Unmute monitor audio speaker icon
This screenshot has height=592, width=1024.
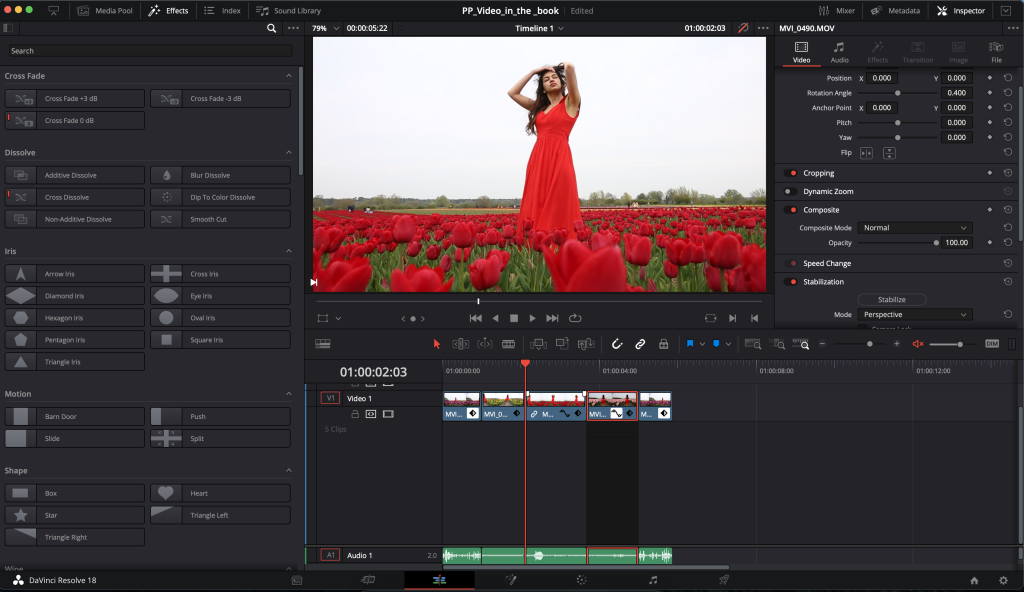tap(918, 344)
